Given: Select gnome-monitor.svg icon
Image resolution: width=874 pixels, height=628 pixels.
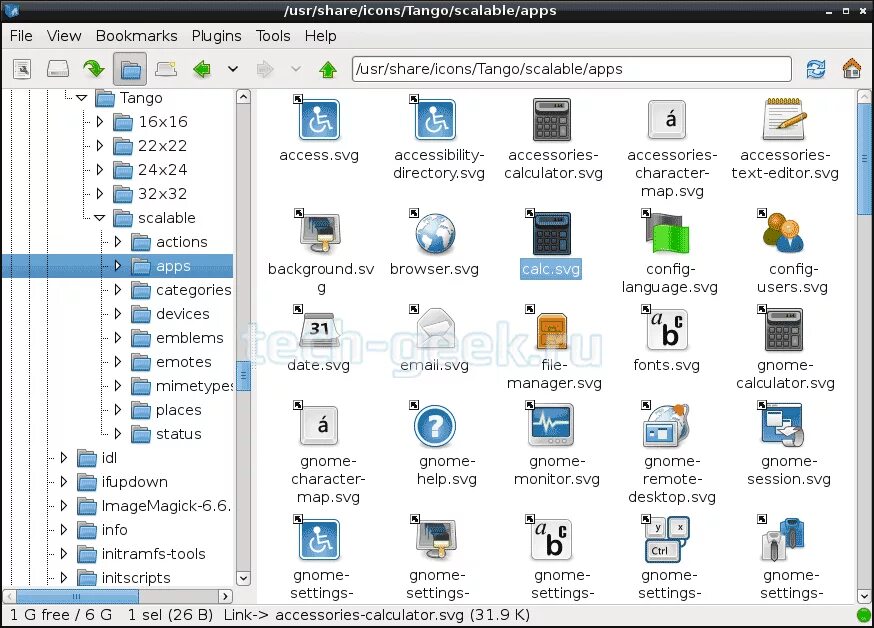Looking at the screenshot, I should click(x=552, y=425).
